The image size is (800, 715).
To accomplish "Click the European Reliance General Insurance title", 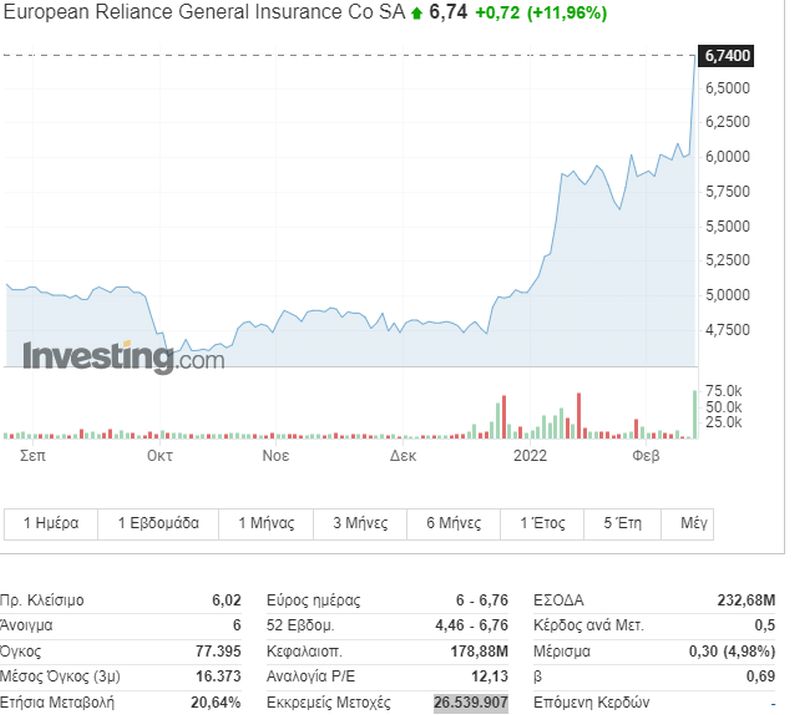I will click(x=204, y=12).
